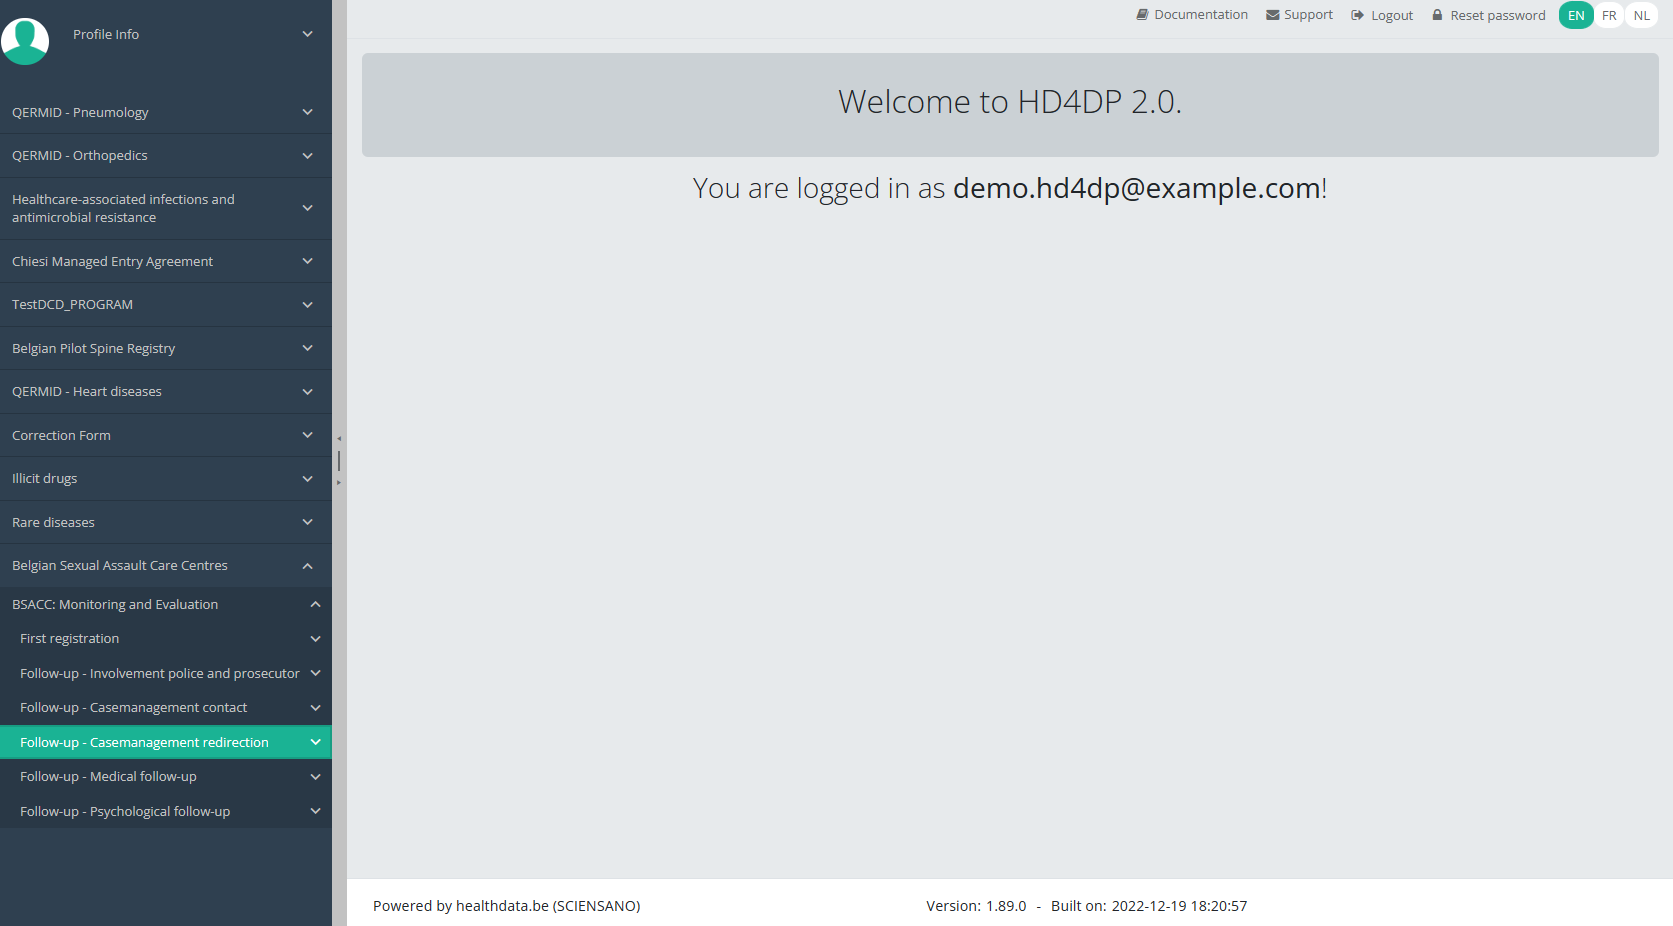Click the Support envelope icon

coord(1272,15)
